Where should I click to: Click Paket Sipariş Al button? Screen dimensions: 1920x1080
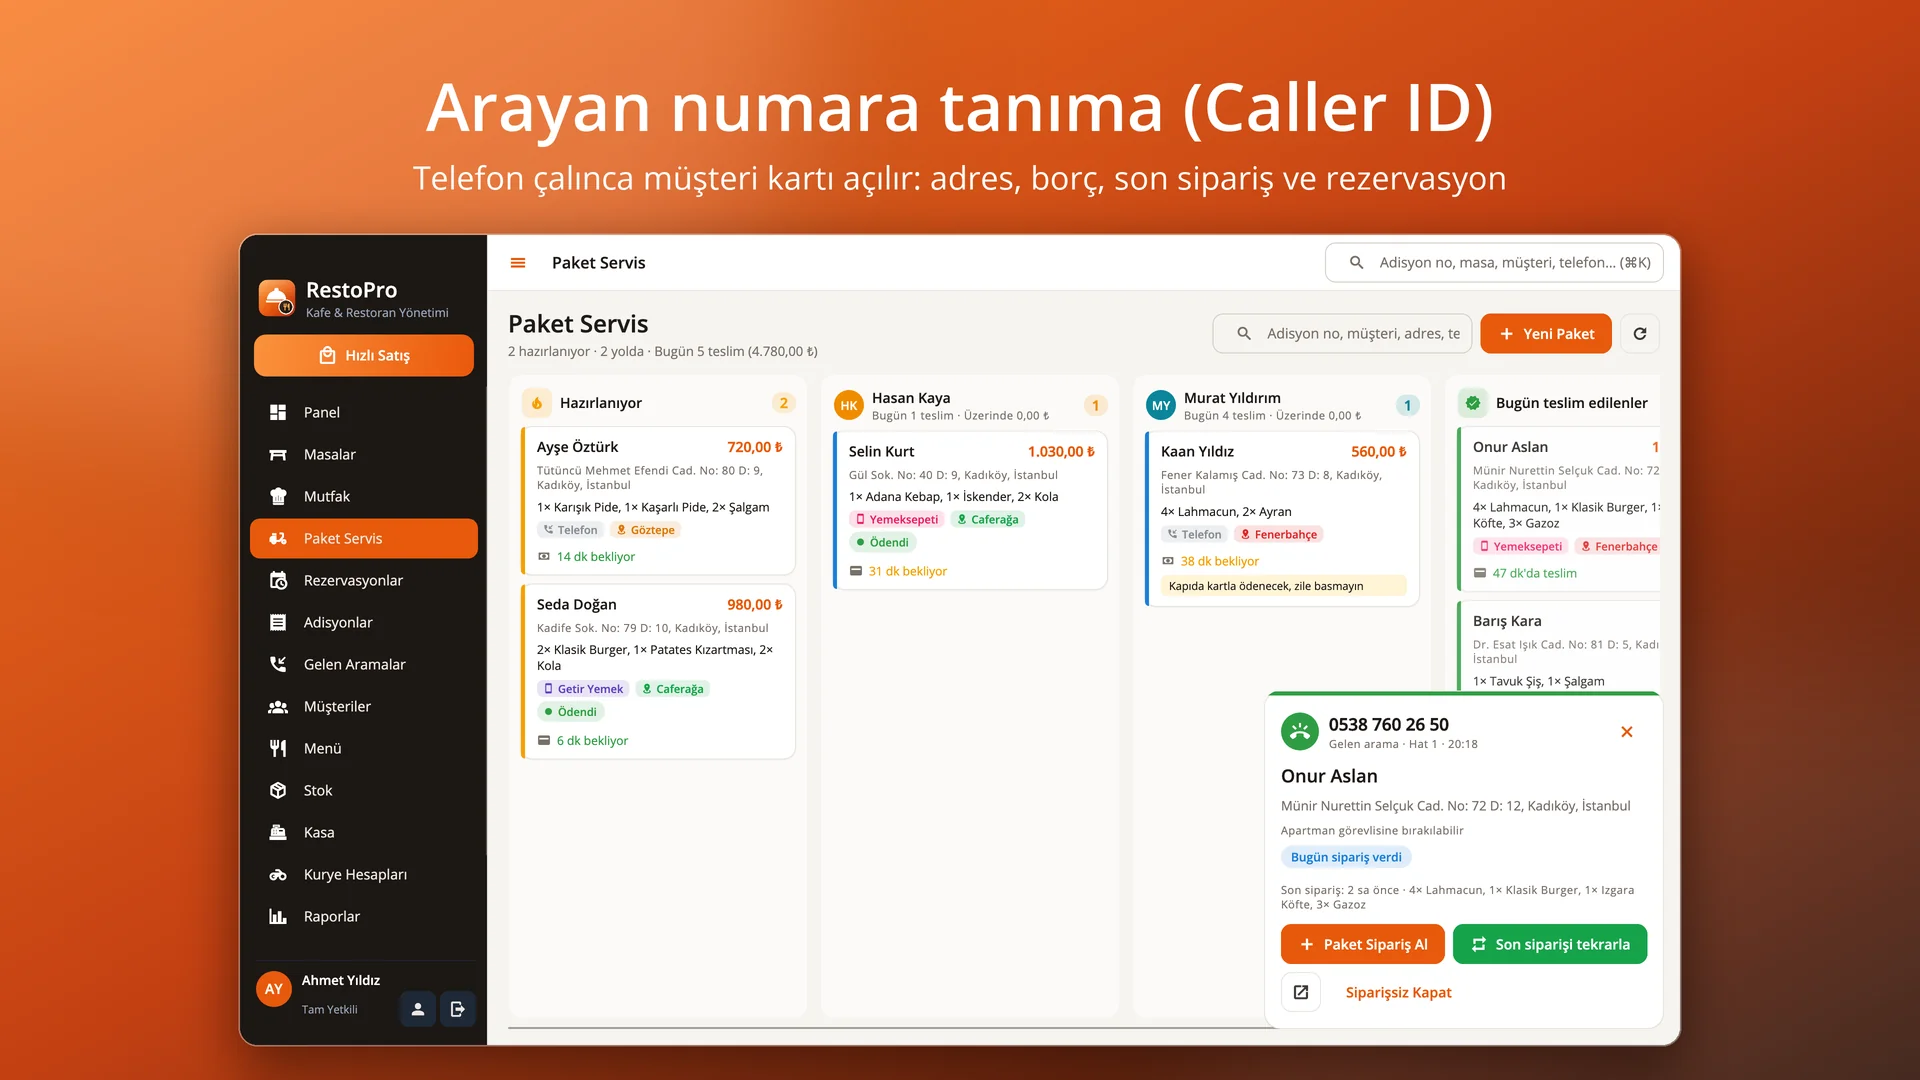[1363, 944]
